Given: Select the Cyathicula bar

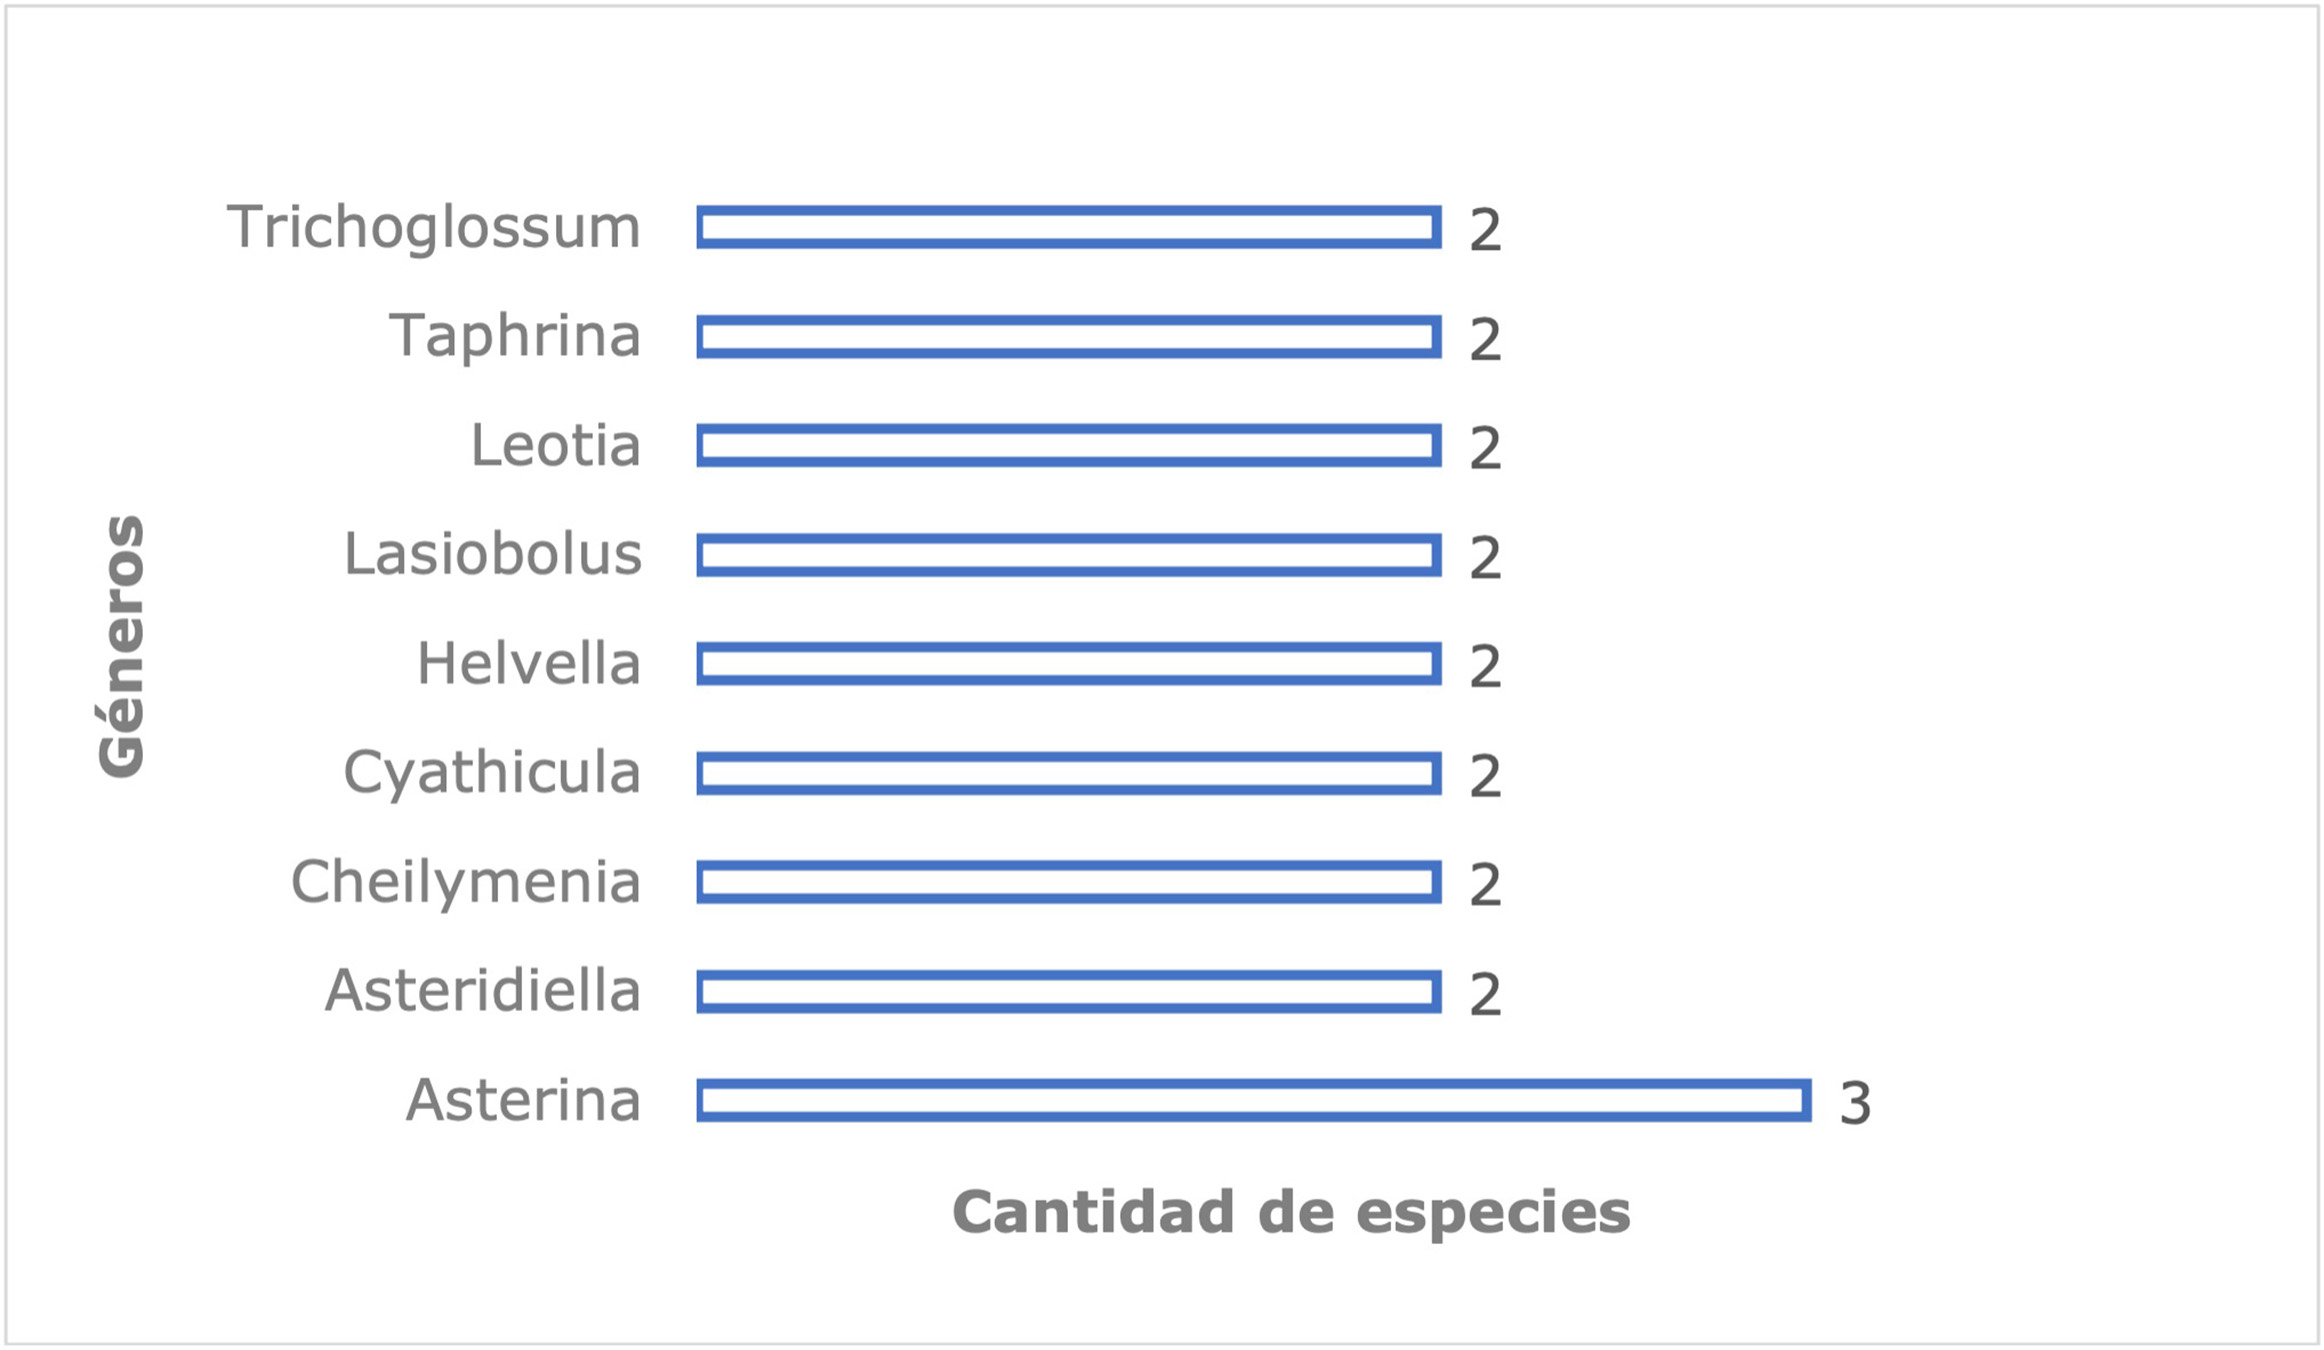Looking at the screenshot, I should coord(1069,773).
